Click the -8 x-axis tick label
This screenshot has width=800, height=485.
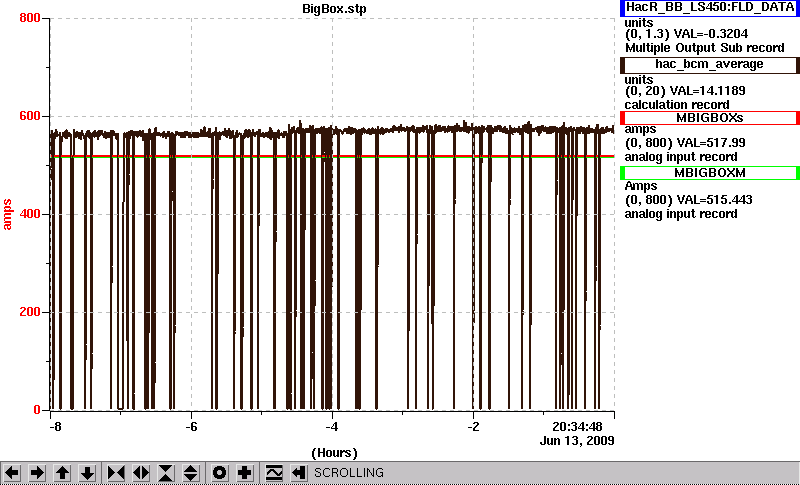tap(55, 426)
